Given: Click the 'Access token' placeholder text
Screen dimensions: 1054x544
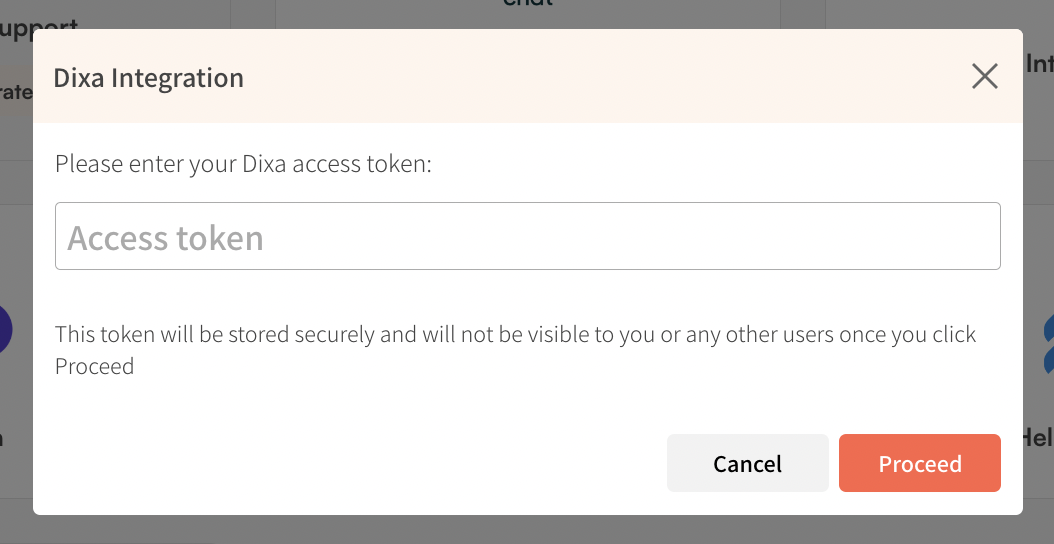Looking at the screenshot, I should point(165,237).
